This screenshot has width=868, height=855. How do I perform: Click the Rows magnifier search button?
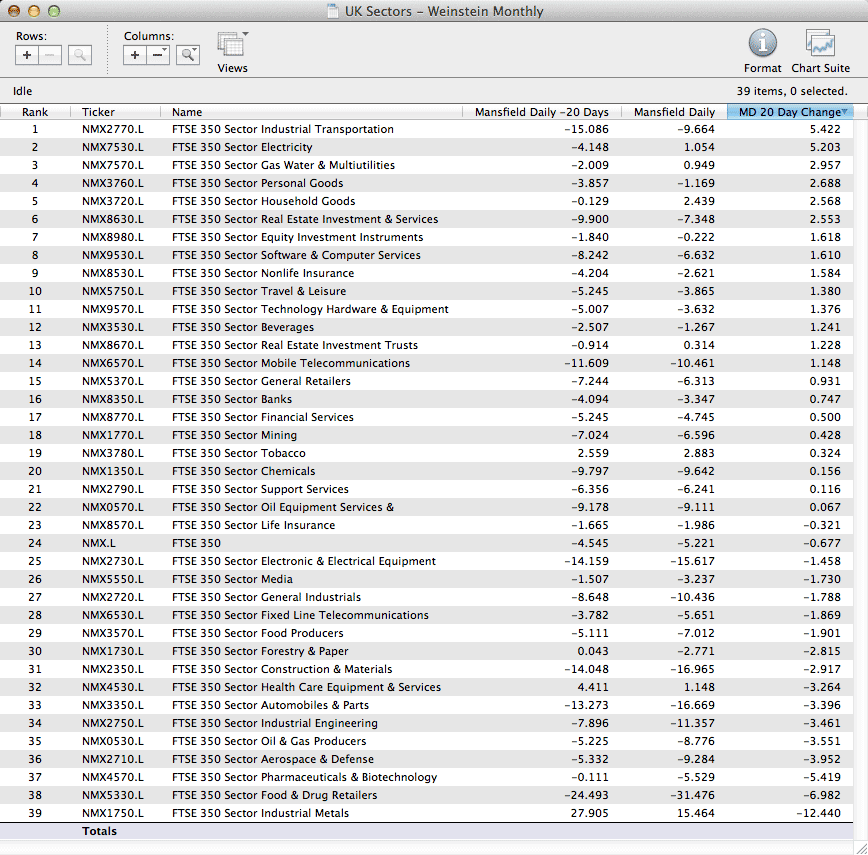click(x=80, y=55)
